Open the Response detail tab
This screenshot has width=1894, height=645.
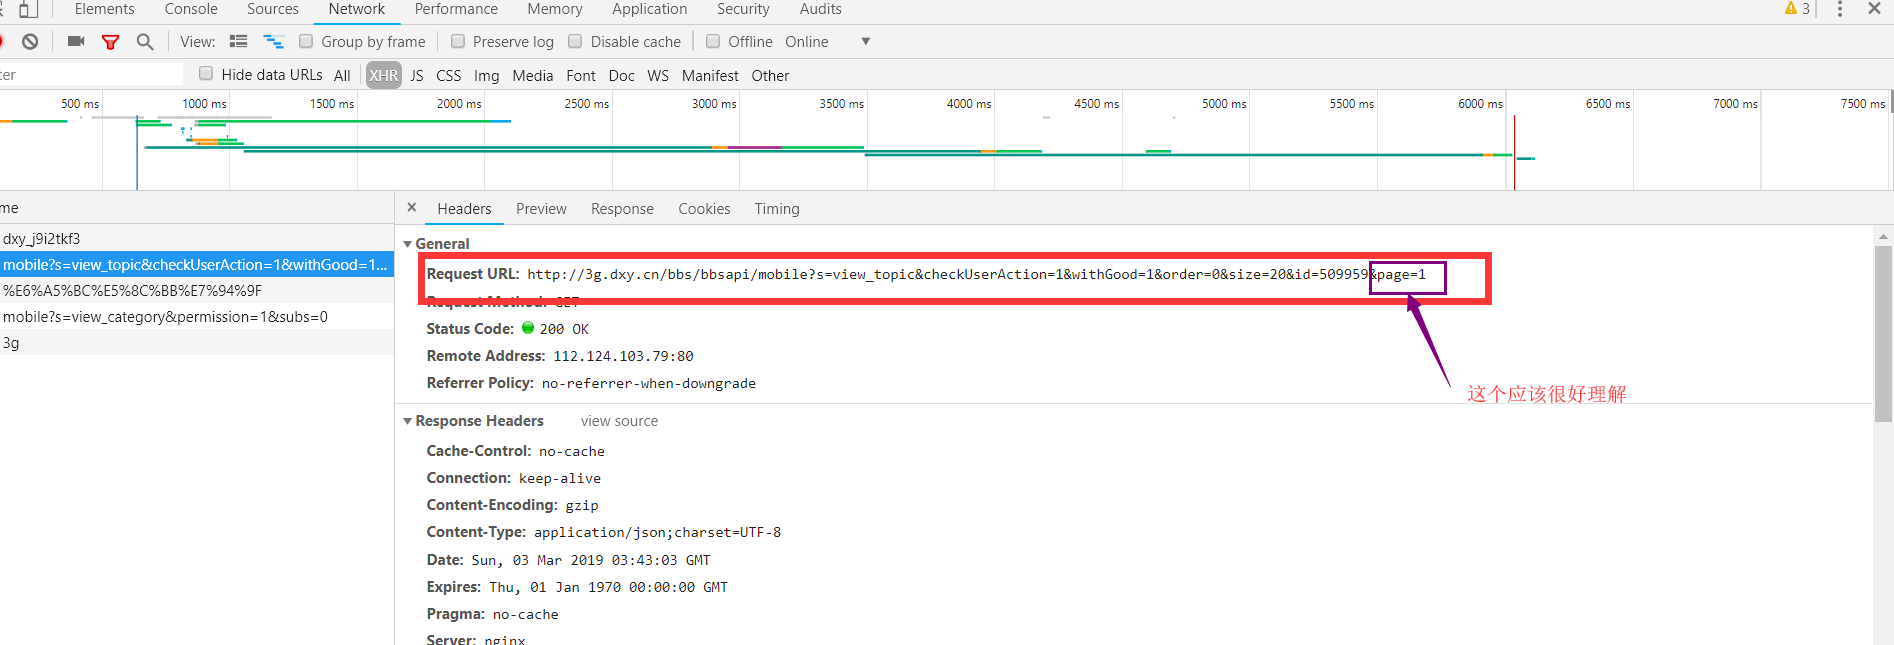[x=622, y=209]
